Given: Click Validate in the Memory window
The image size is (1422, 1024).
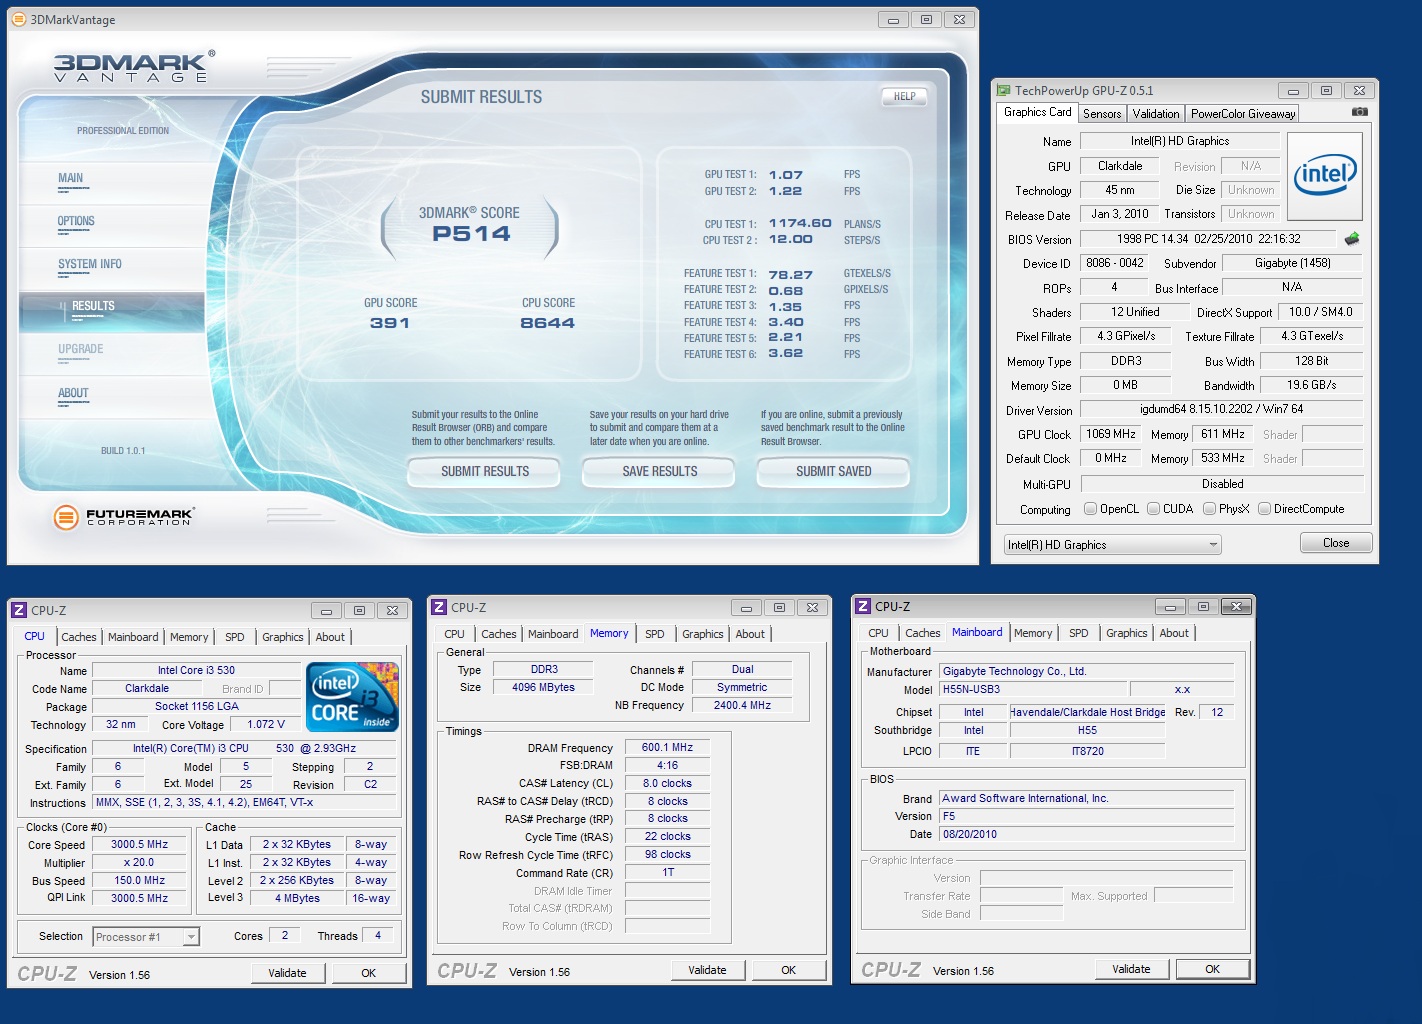Looking at the screenshot, I should (x=707, y=970).
